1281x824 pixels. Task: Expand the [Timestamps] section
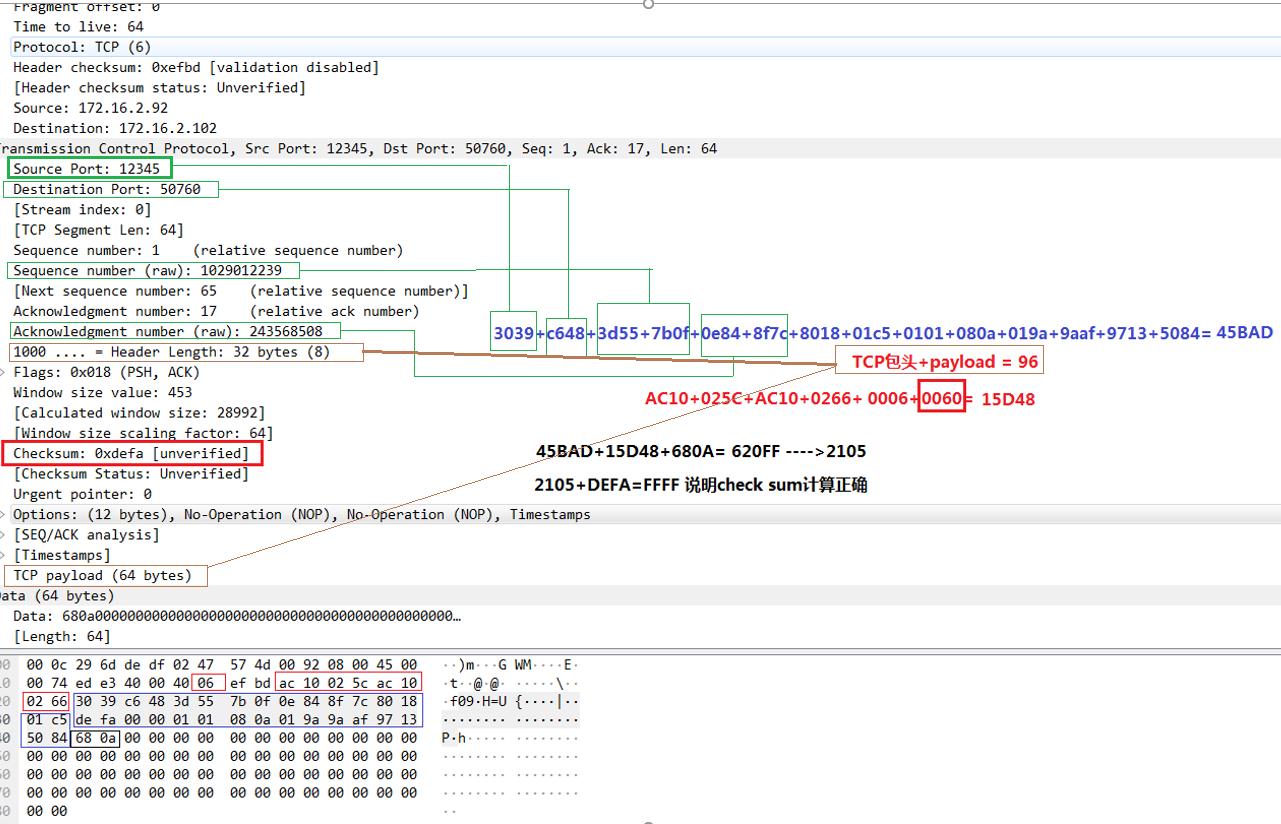click(4, 555)
